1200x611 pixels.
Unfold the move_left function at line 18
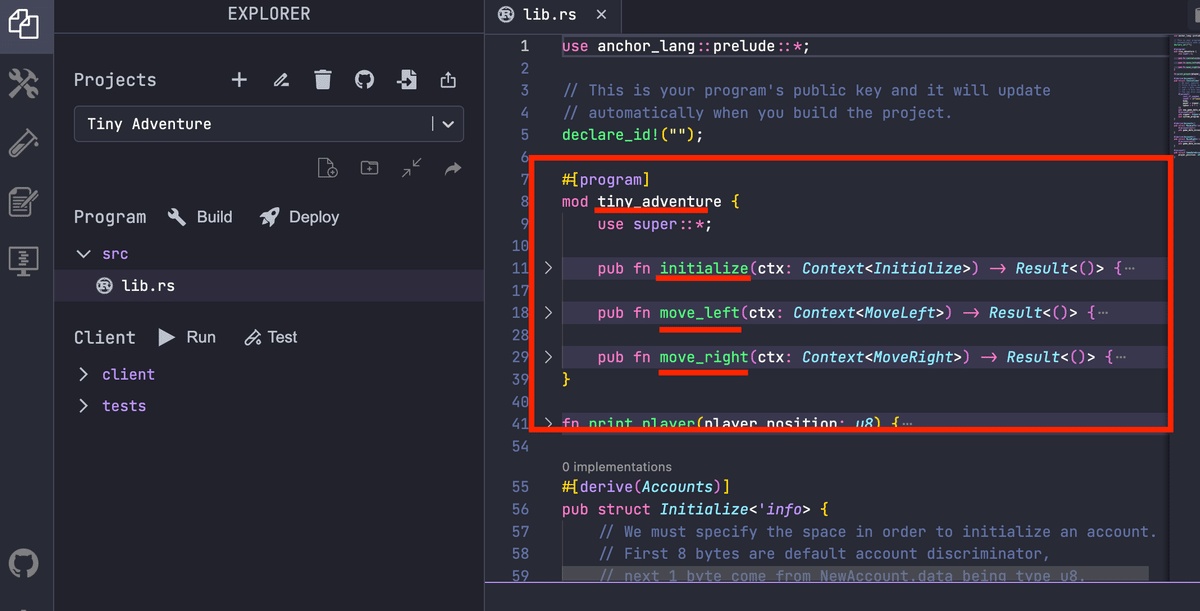pos(547,313)
